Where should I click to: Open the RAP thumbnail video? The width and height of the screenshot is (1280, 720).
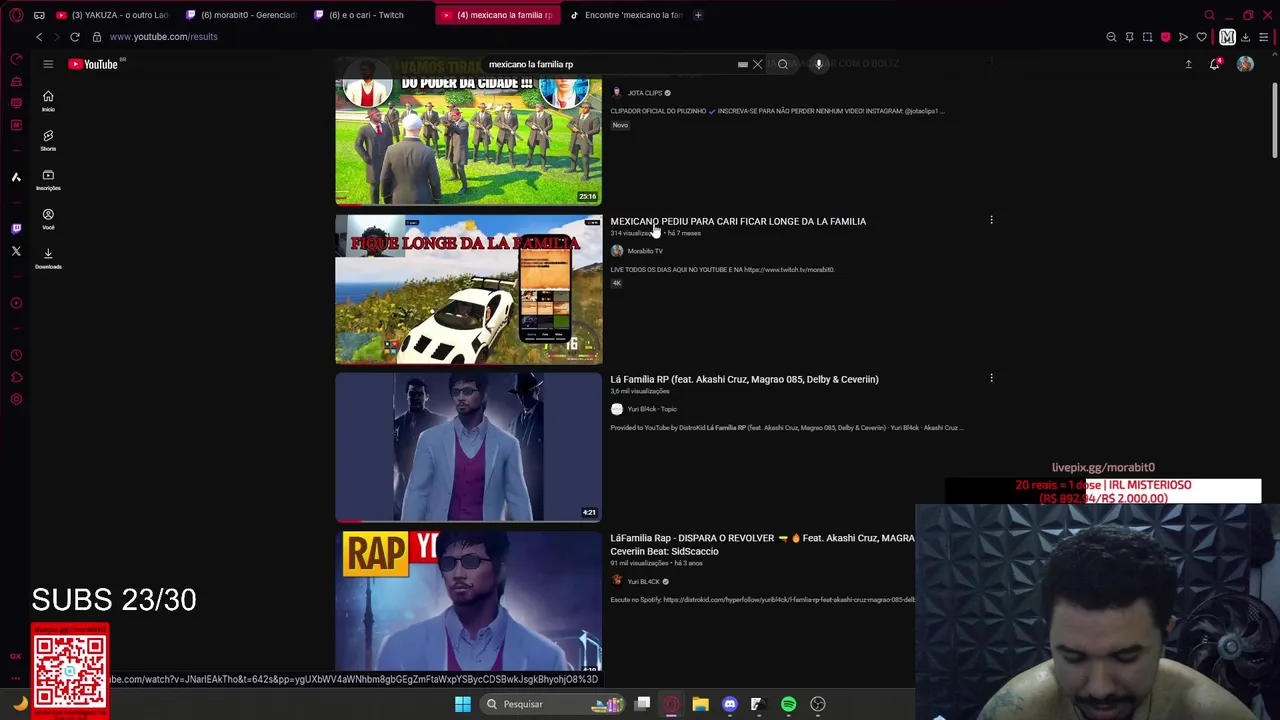(468, 601)
